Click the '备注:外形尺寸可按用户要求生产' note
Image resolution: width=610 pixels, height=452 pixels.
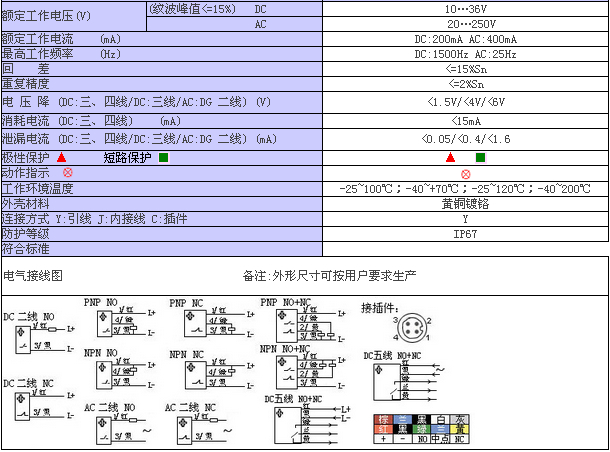coord(330,276)
